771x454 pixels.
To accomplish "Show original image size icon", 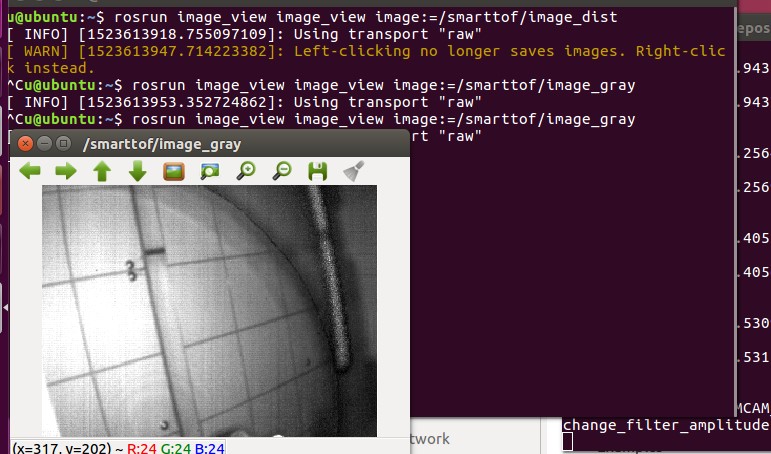I will [174, 172].
